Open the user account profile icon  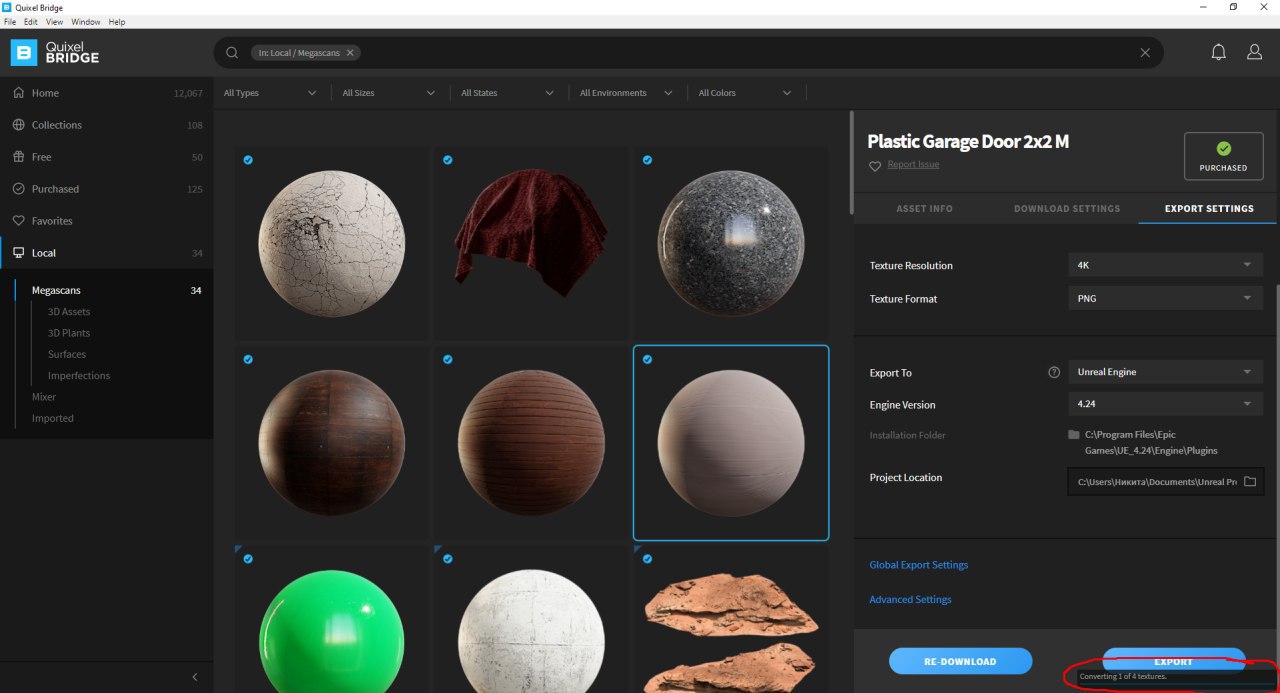1254,52
